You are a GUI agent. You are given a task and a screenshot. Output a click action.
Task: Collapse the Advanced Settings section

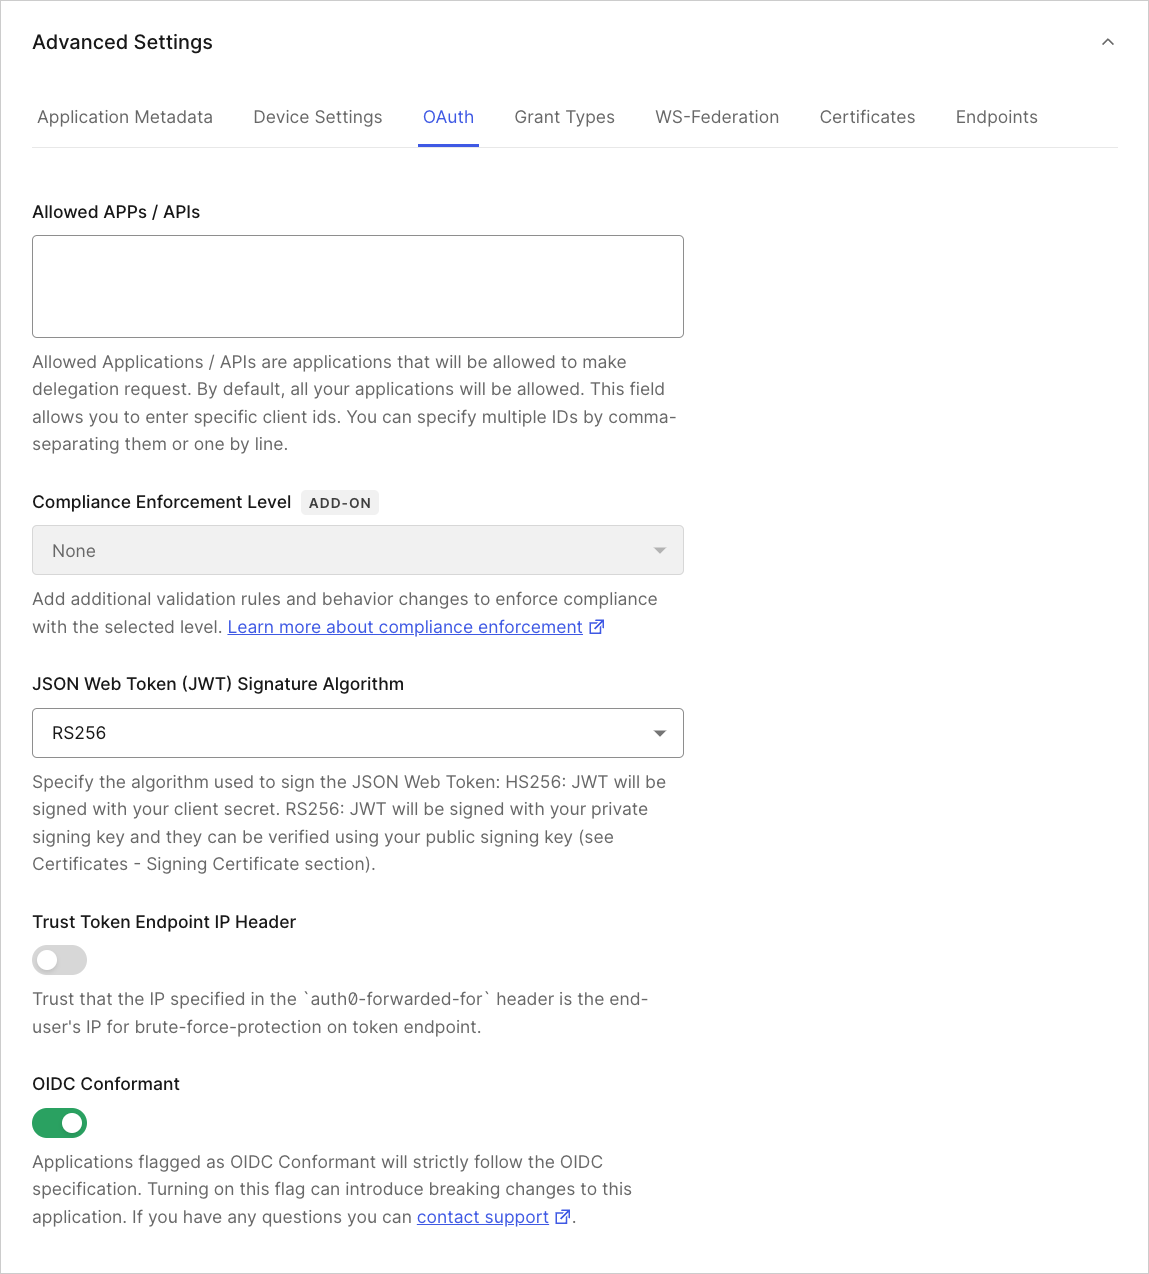(1107, 42)
